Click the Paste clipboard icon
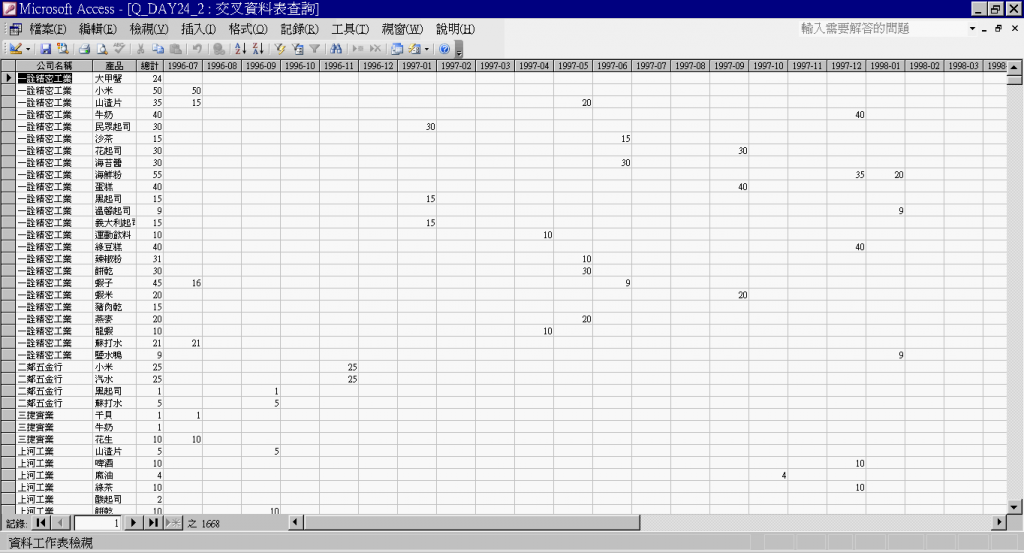The image size is (1024, 553). 175,49
